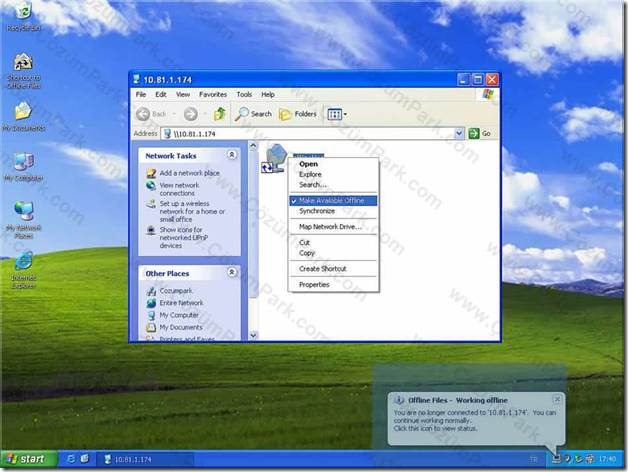This screenshot has height=472, width=628.
Task: Click Show Desktop in Quick Launch
Action: pyautogui.click(x=85, y=459)
